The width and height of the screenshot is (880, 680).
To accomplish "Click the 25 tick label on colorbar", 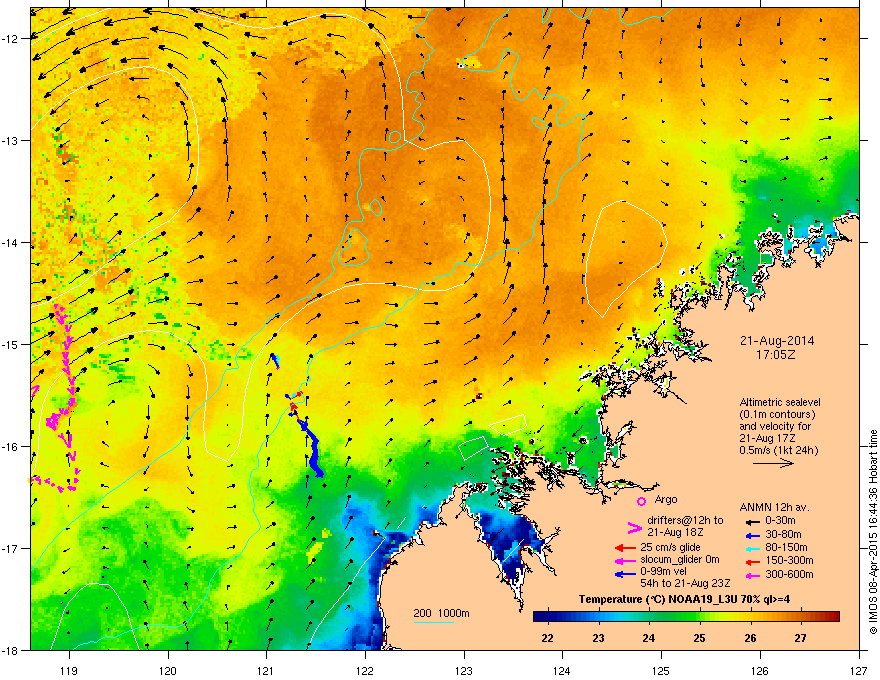I will coord(699,638).
